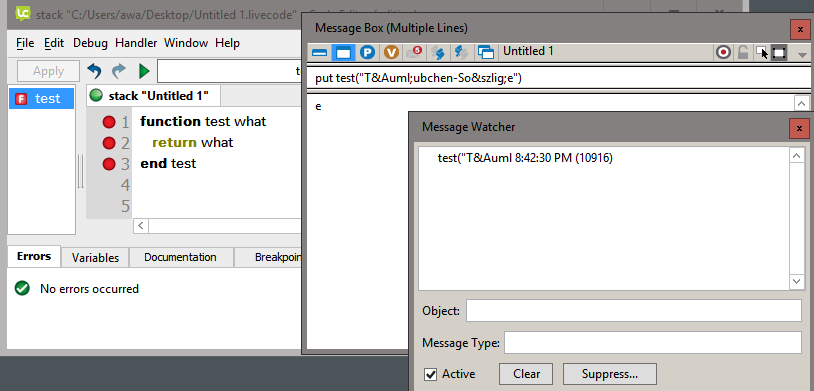This screenshot has height=391, width=814.
Task: Toggle the record icon in Message Box toolbar
Action: 723,52
